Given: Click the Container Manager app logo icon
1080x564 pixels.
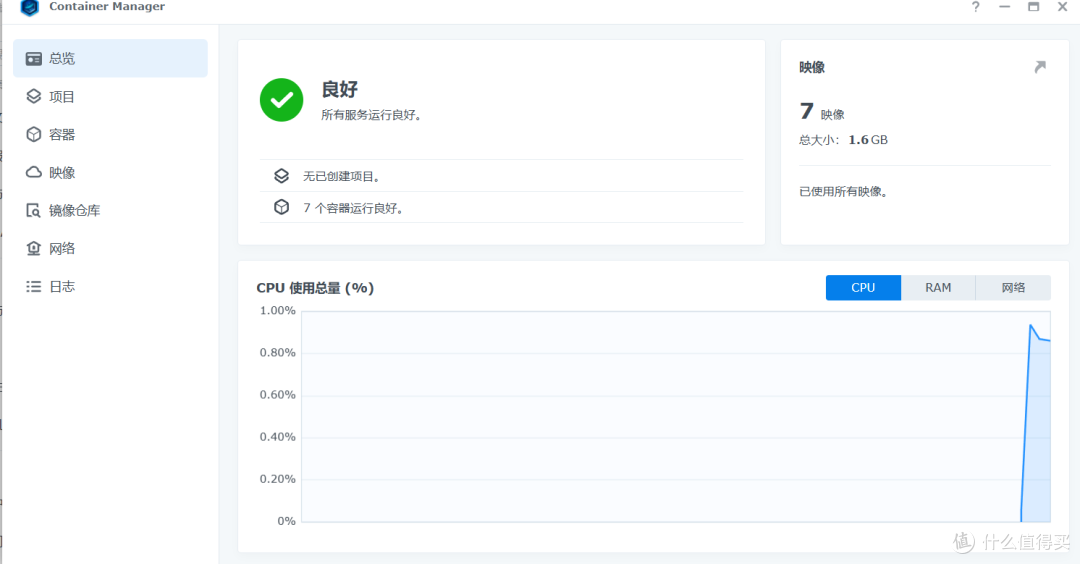Looking at the screenshot, I should click(30, 7).
